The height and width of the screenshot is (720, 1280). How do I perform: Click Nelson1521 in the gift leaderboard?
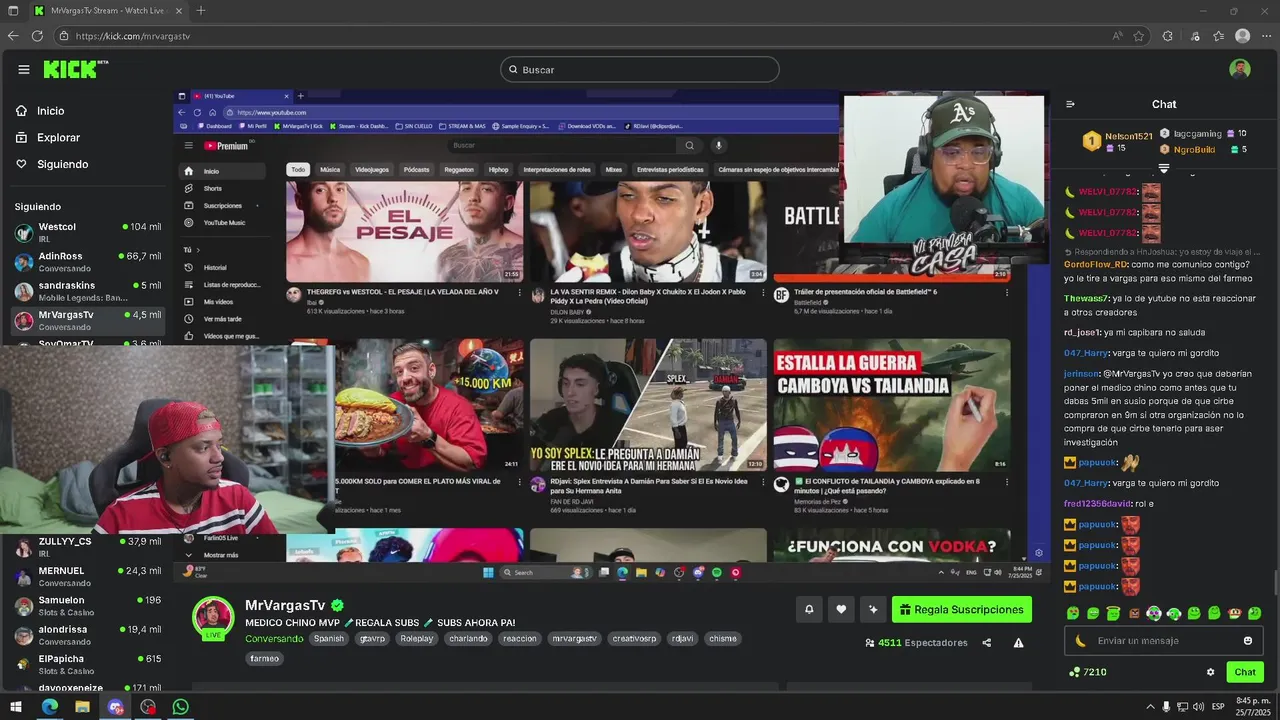(x=1128, y=135)
